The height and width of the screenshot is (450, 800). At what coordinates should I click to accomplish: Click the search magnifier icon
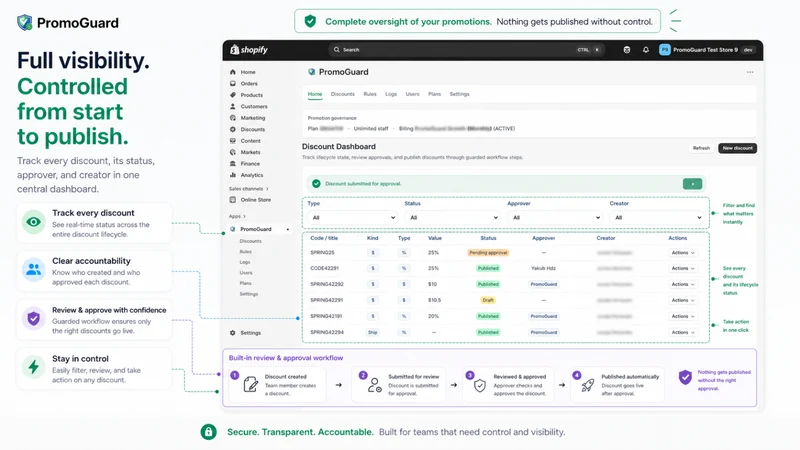point(337,49)
